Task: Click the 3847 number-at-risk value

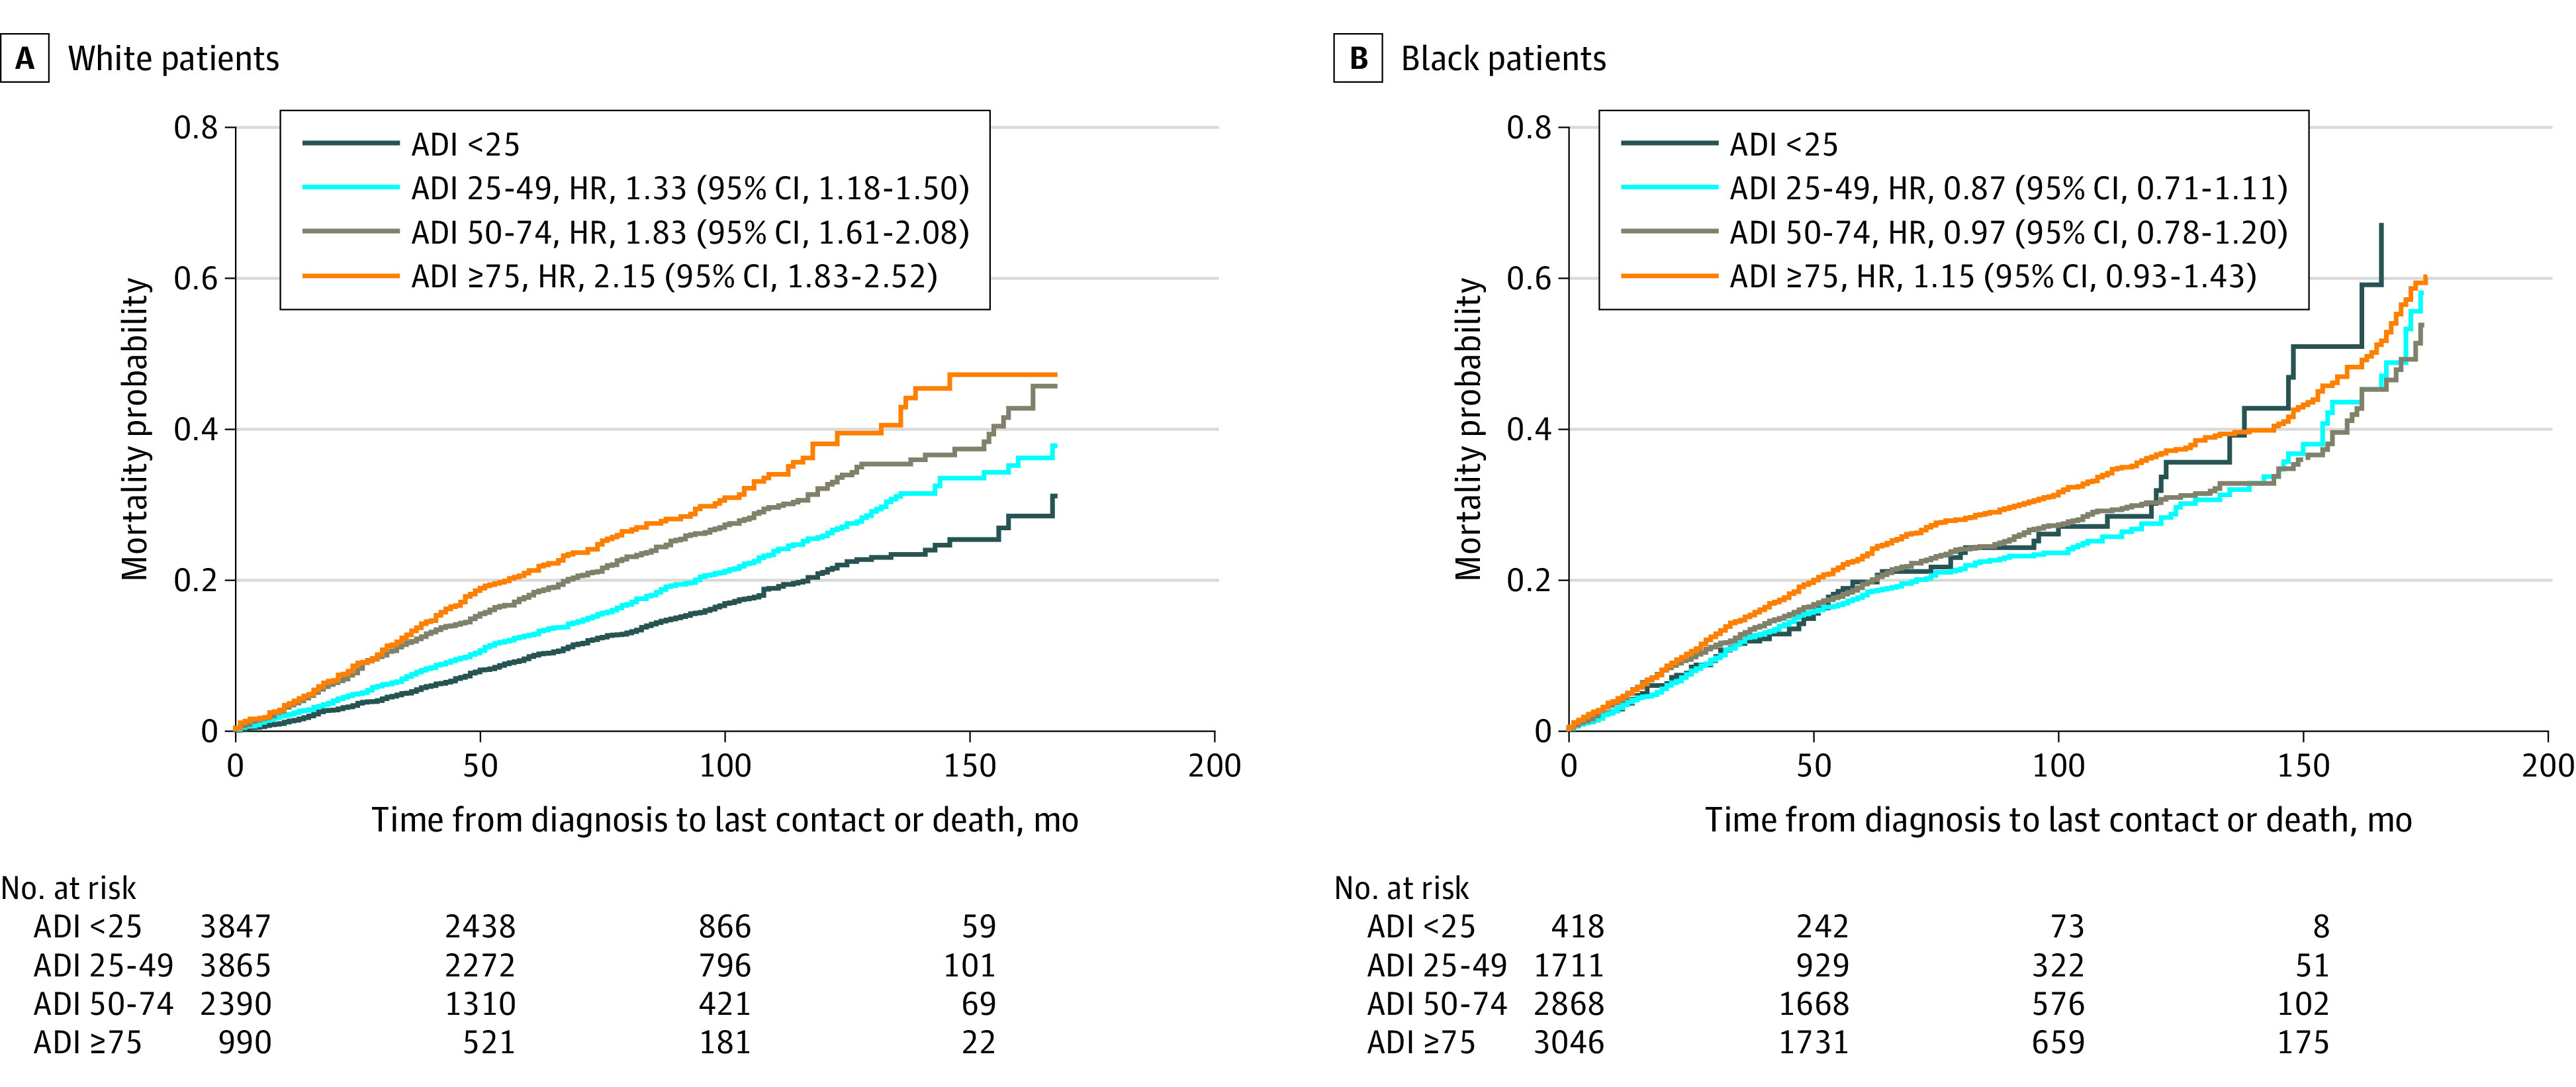Action: point(236,926)
